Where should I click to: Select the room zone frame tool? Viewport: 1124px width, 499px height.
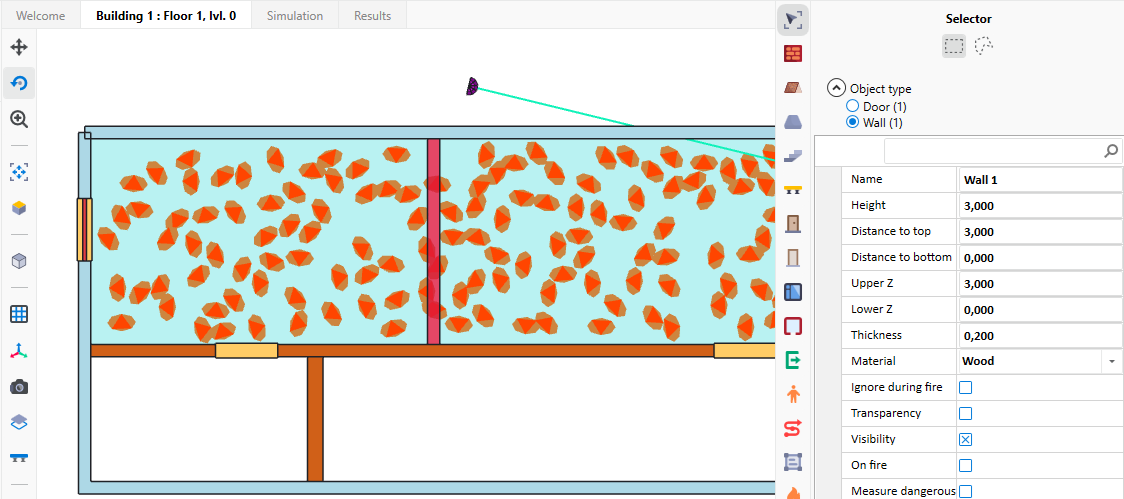tap(793, 462)
